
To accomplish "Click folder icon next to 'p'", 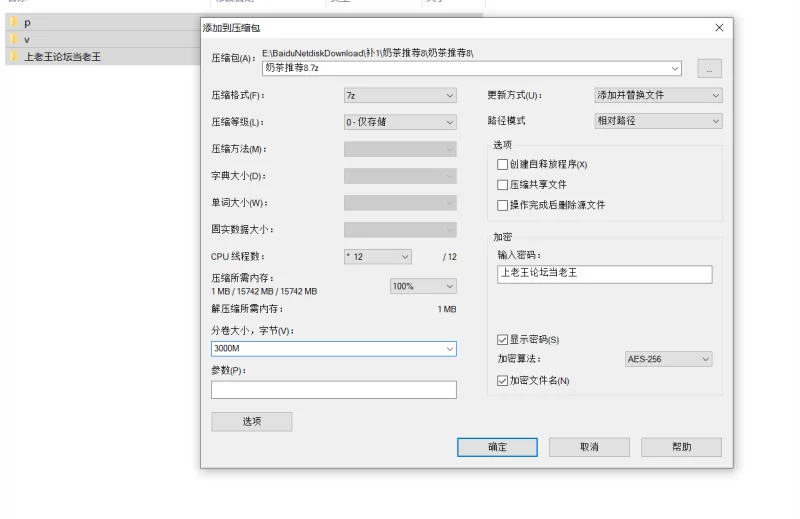I will coord(14,22).
